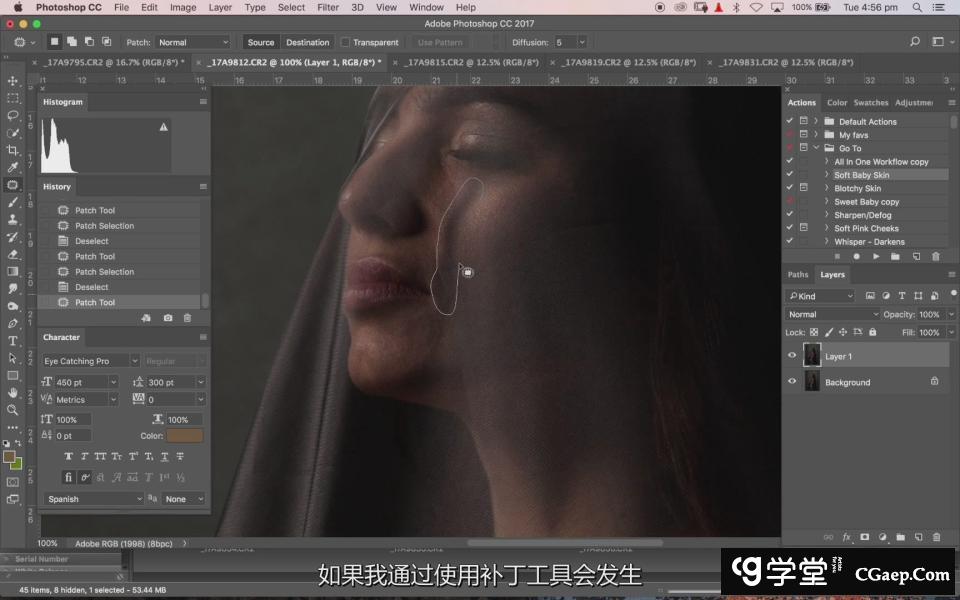This screenshot has width=960, height=600.
Task: Click the add layer mask icon
Action: click(864, 537)
